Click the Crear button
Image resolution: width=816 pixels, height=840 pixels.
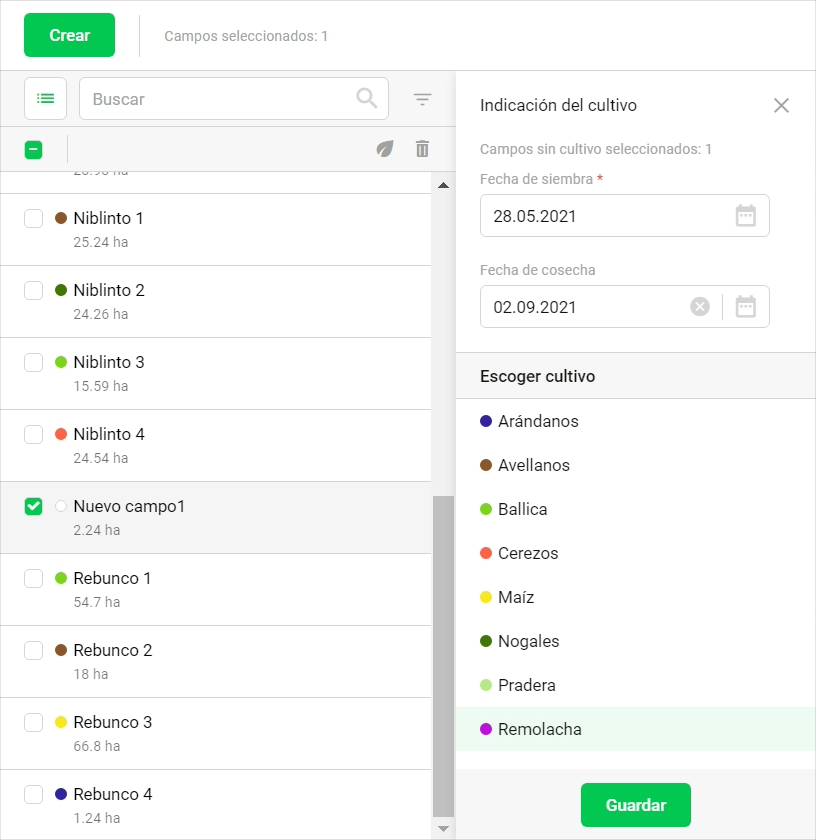69,35
